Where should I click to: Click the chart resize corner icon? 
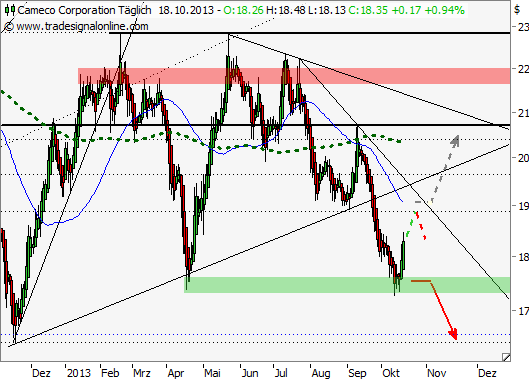505,357
